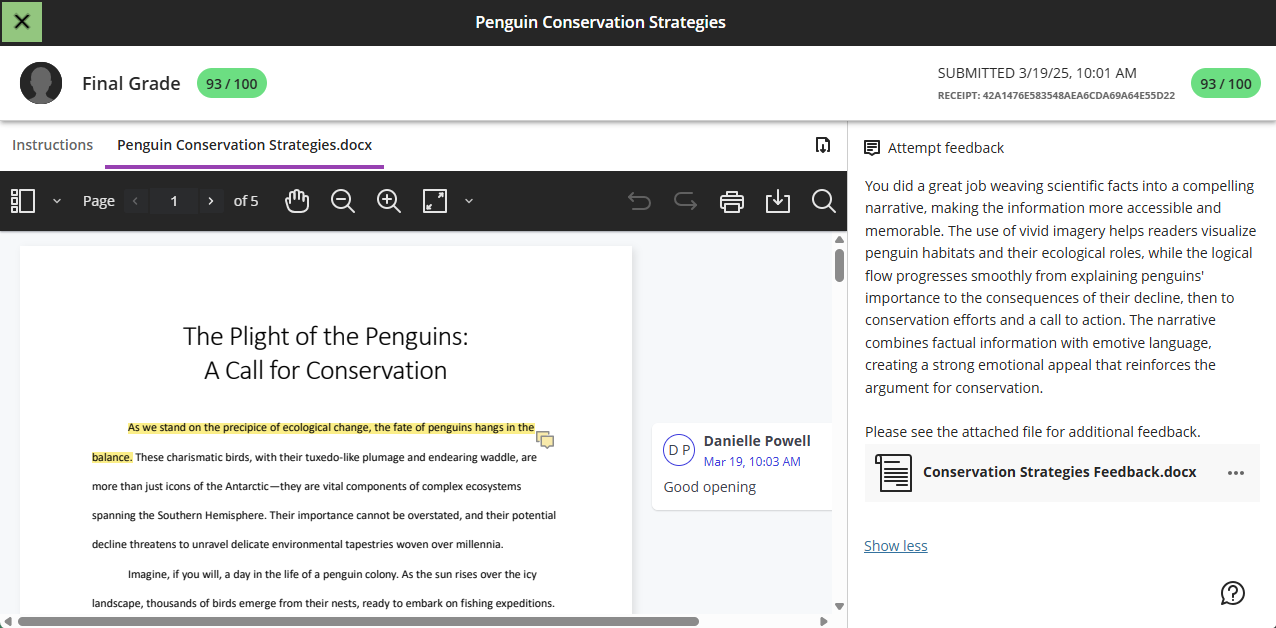The image size is (1276, 628).
Task: Open the sidebar options dropdown arrow
Action: (57, 201)
